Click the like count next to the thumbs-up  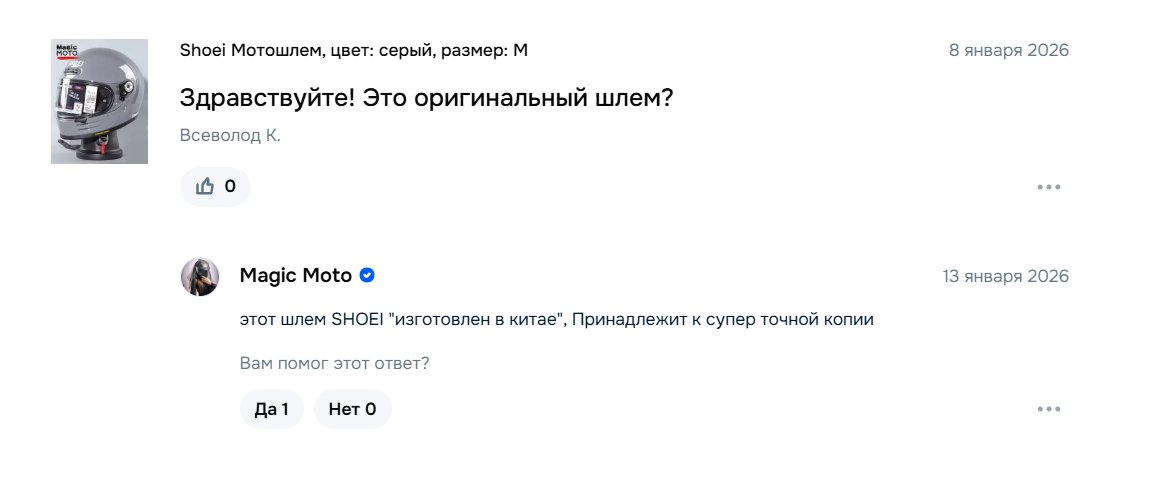coord(231,186)
